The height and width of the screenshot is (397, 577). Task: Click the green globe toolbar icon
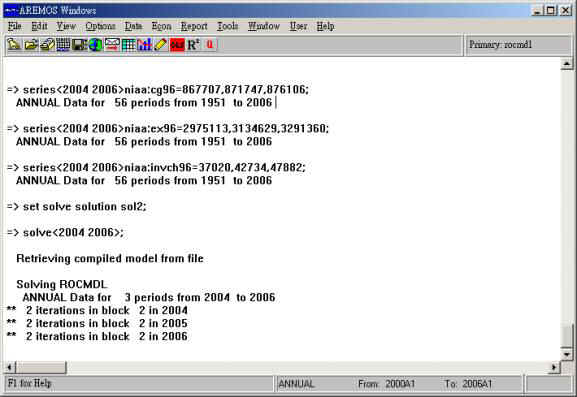coord(96,45)
